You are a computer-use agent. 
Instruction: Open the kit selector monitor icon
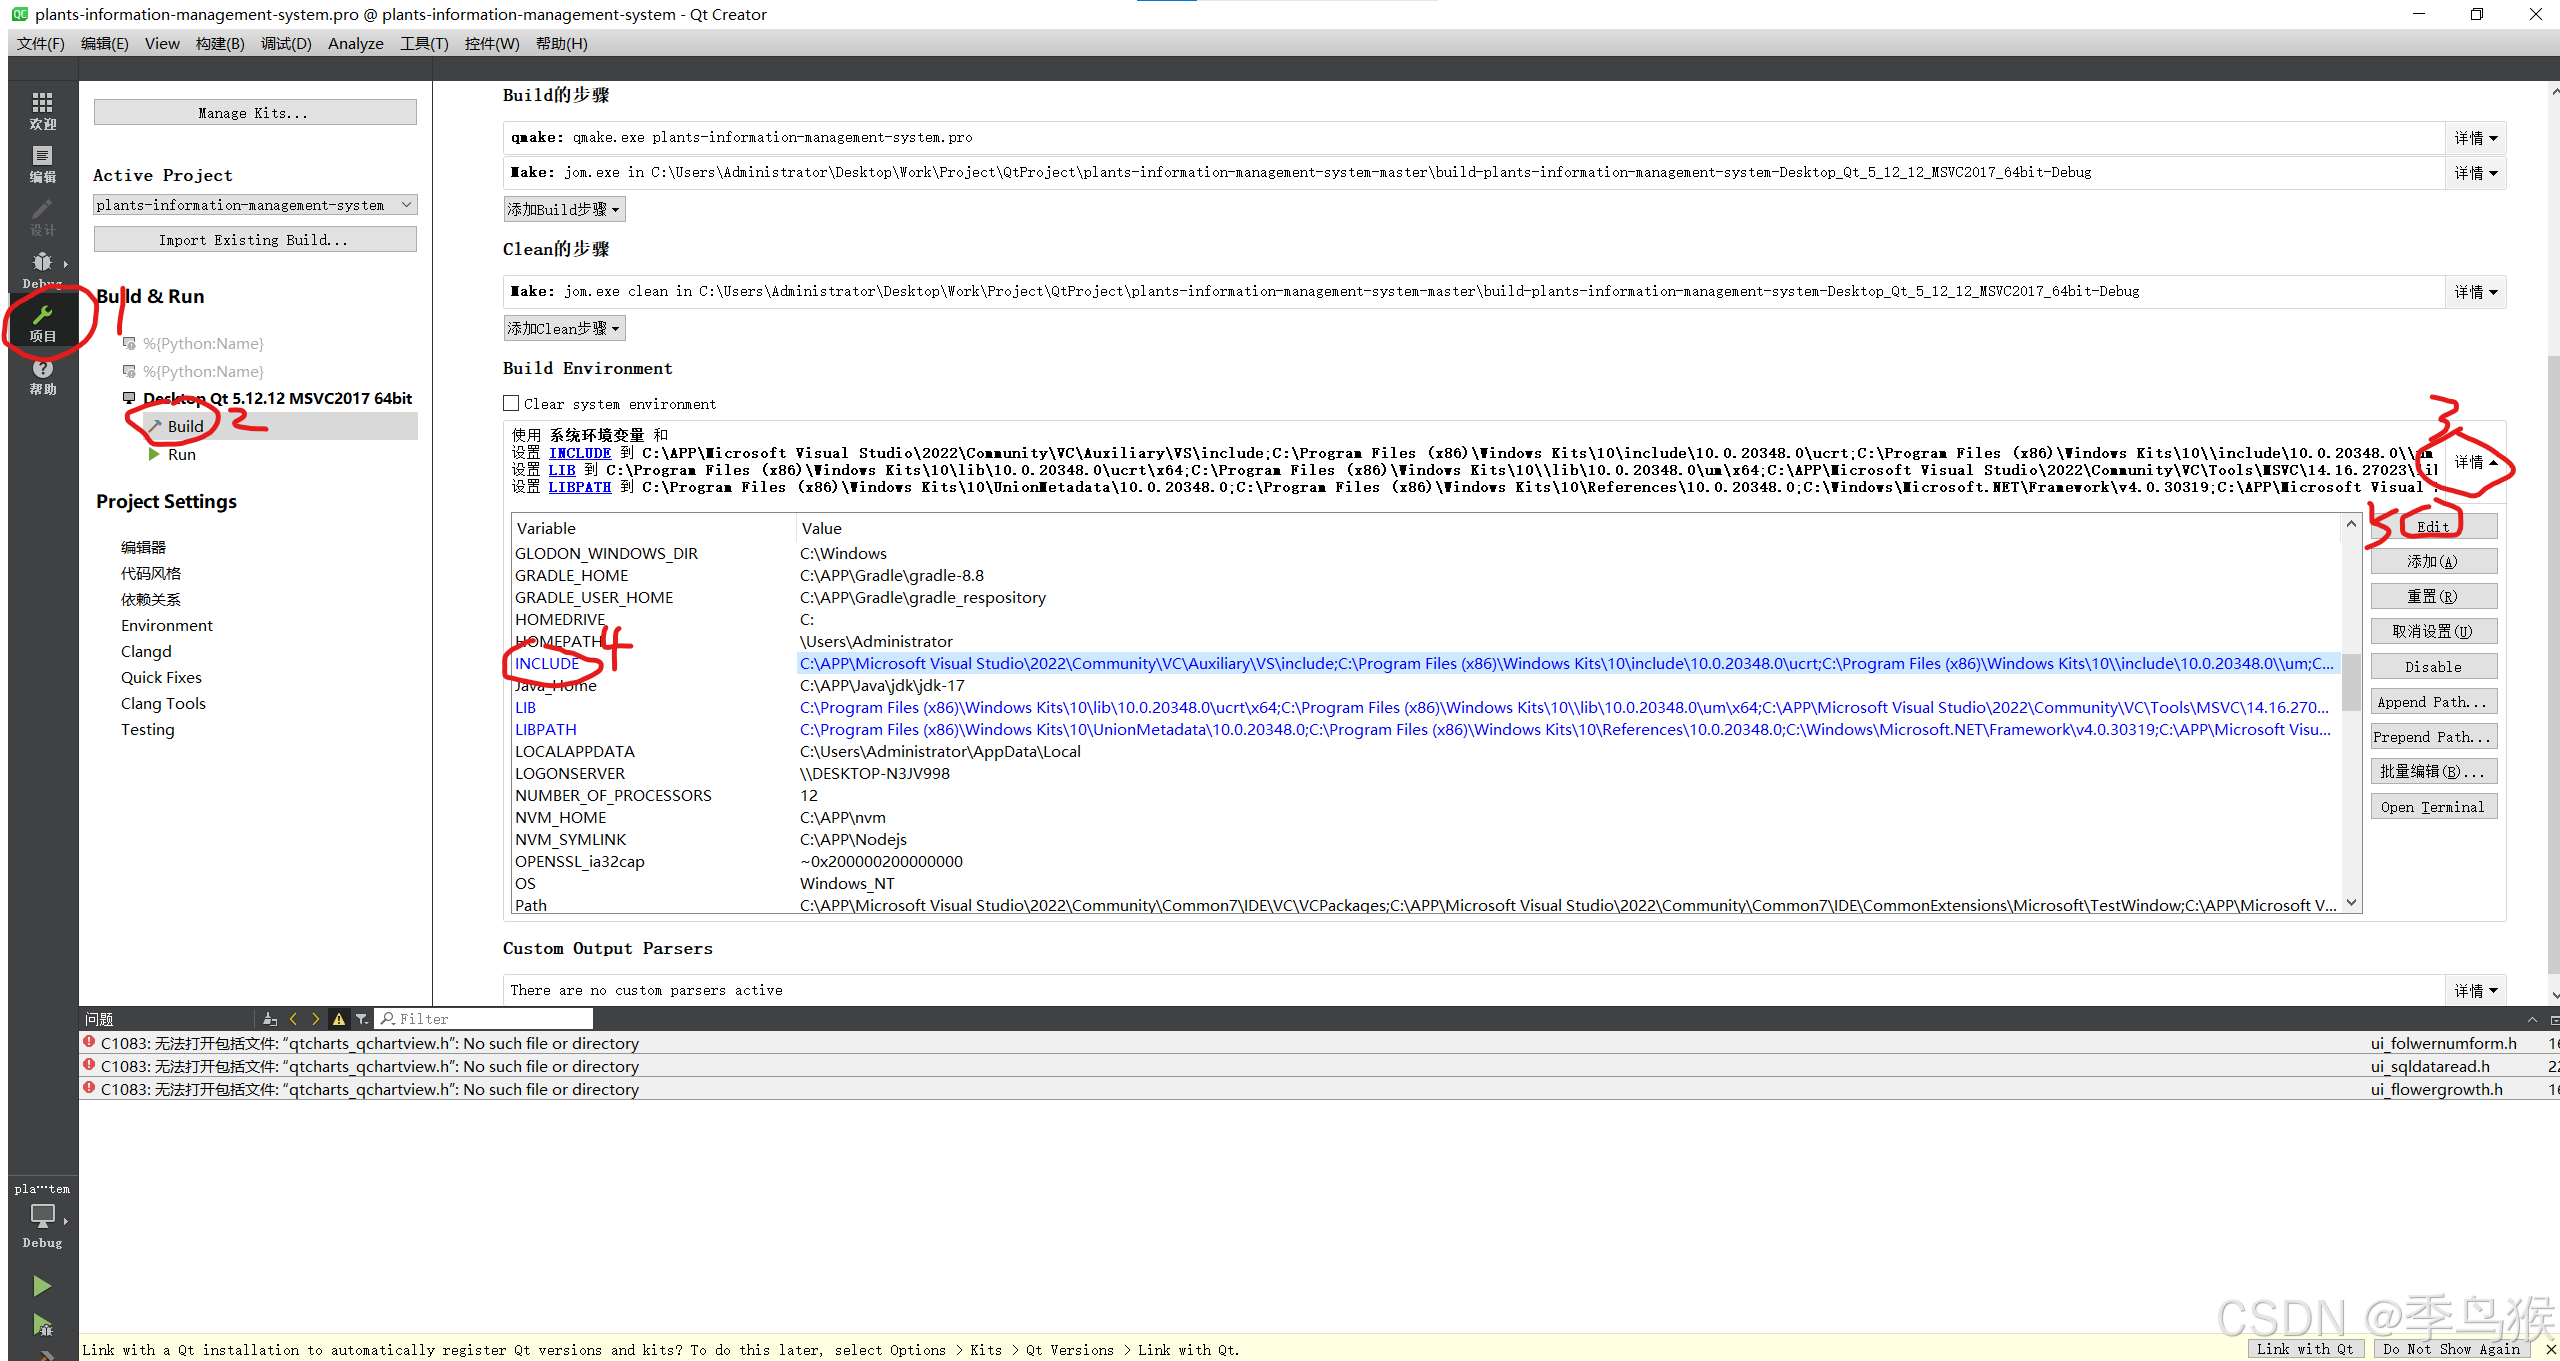tap(42, 1216)
